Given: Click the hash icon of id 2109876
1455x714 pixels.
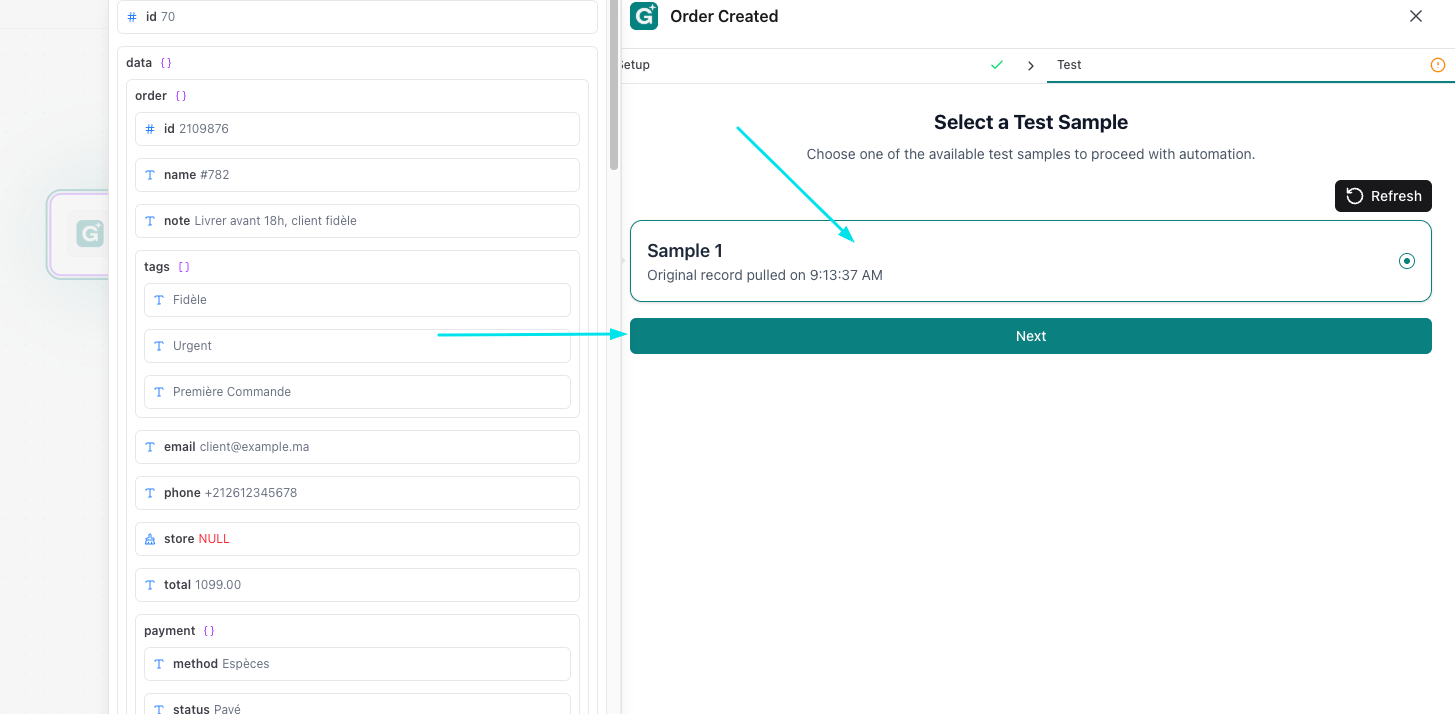Looking at the screenshot, I should coord(150,129).
